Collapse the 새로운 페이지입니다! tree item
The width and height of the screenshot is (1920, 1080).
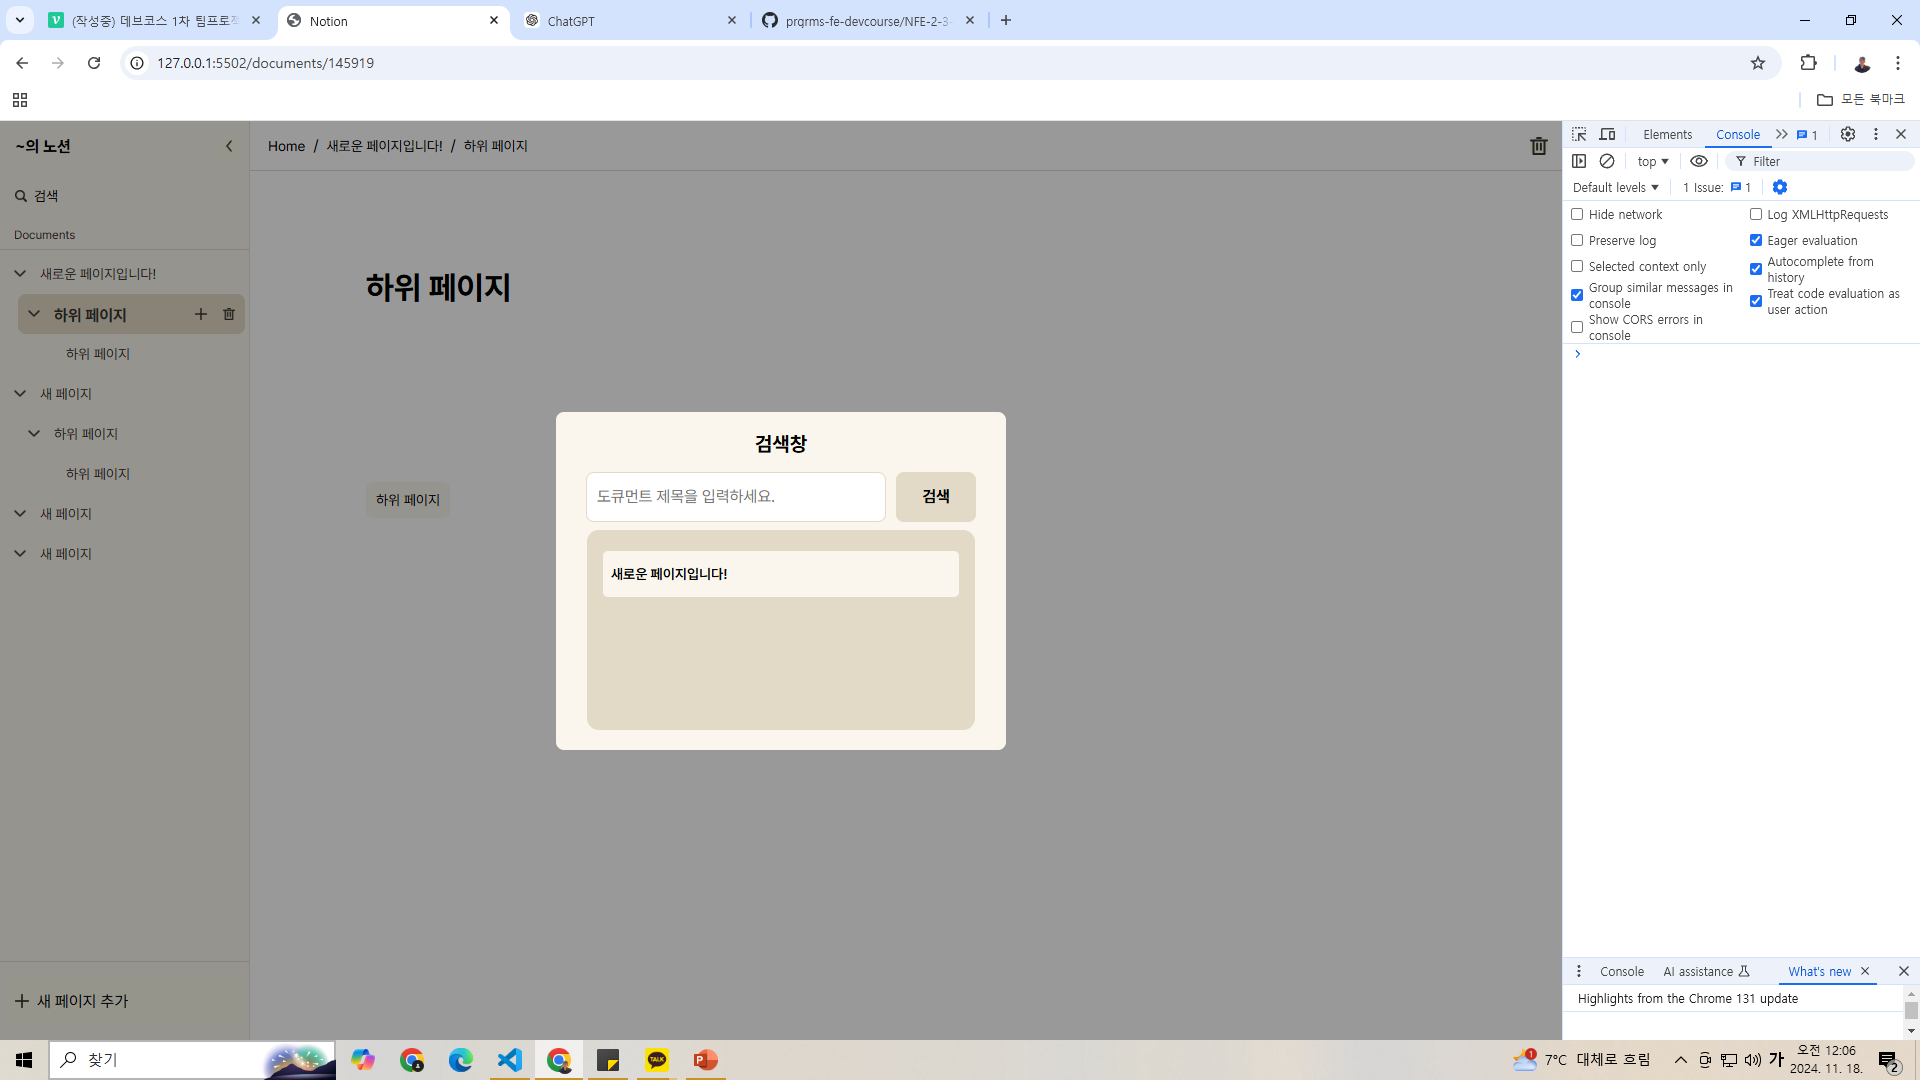coord(20,273)
